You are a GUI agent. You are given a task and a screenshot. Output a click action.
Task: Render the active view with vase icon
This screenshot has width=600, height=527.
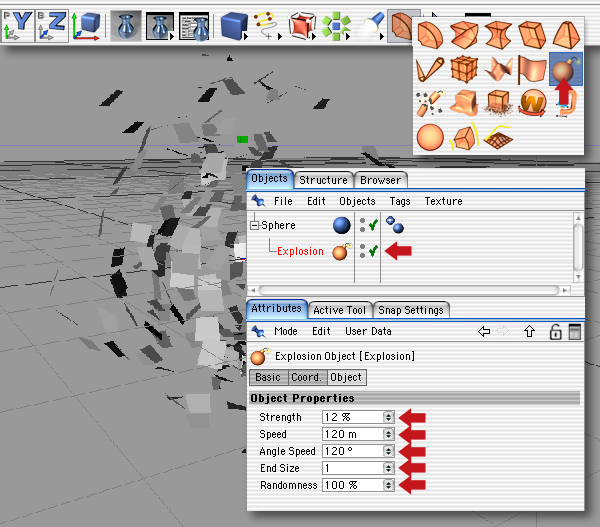click(x=126, y=26)
